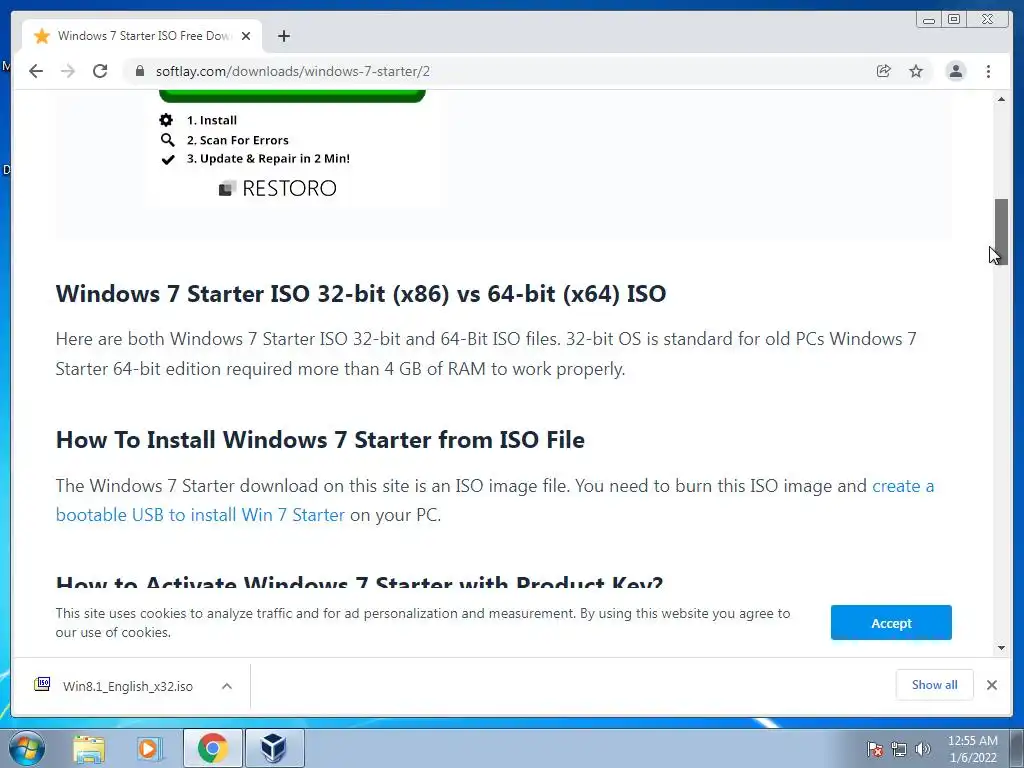Open the Windows Start menu
Viewport: 1024px width, 768px height.
pyautogui.click(x=26, y=748)
